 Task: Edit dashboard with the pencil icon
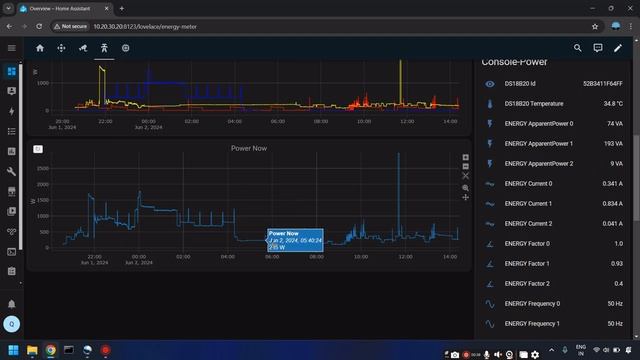pyautogui.click(x=618, y=48)
